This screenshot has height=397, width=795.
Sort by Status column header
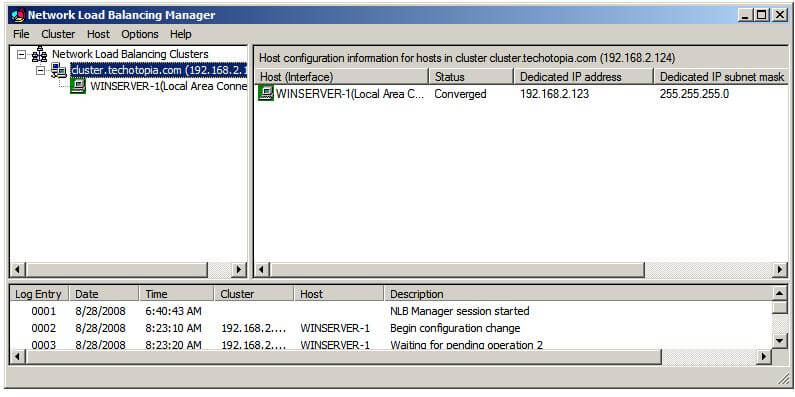tap(472, 77)
